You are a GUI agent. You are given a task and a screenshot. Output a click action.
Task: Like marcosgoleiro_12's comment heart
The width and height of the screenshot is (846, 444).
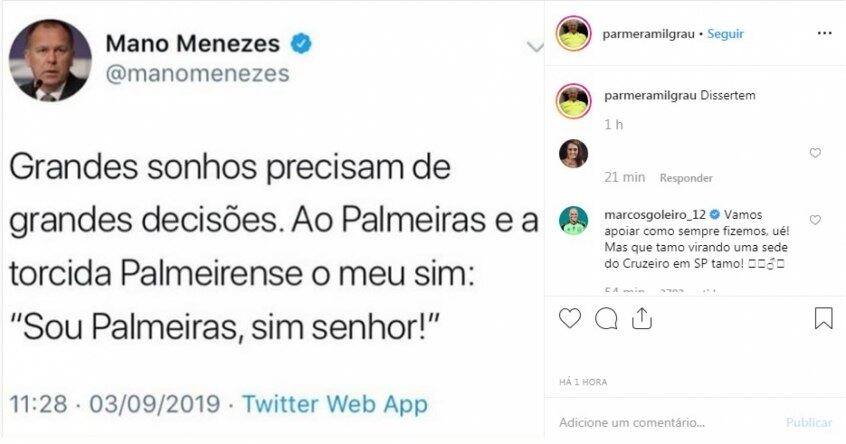click(815, 220)
